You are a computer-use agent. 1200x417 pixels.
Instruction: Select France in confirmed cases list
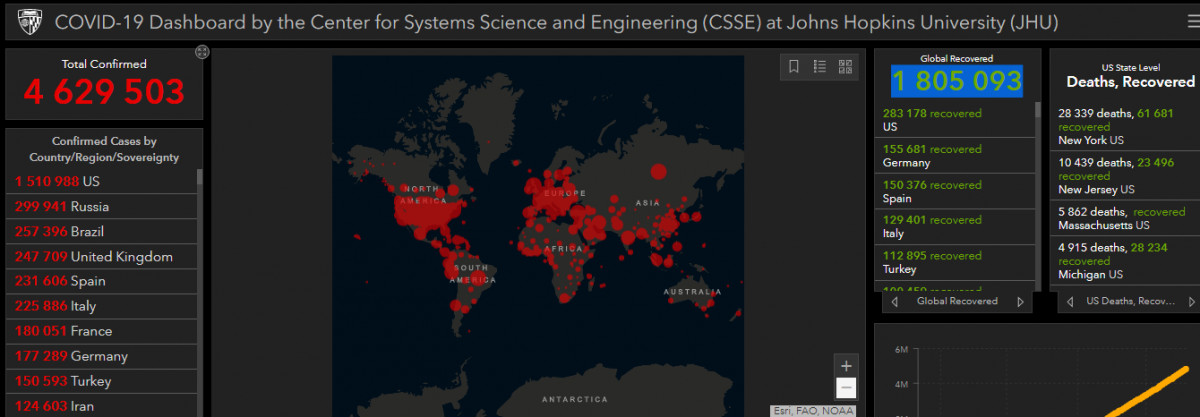[x=102, y=331]
